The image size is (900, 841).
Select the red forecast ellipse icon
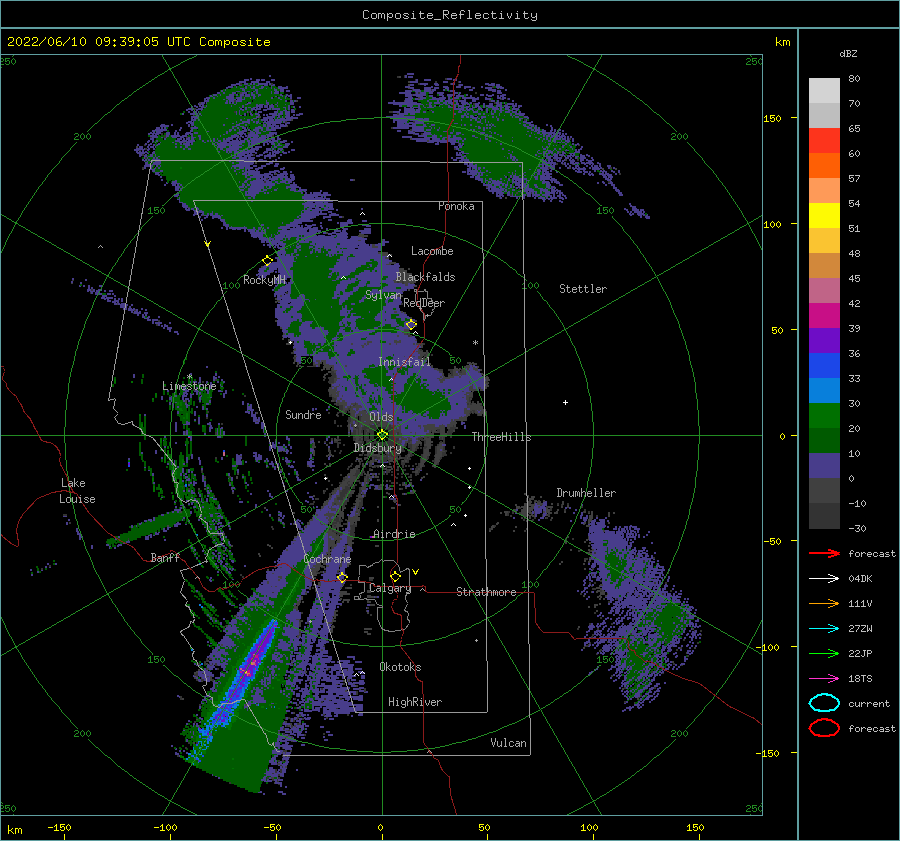tap(824, 728)
